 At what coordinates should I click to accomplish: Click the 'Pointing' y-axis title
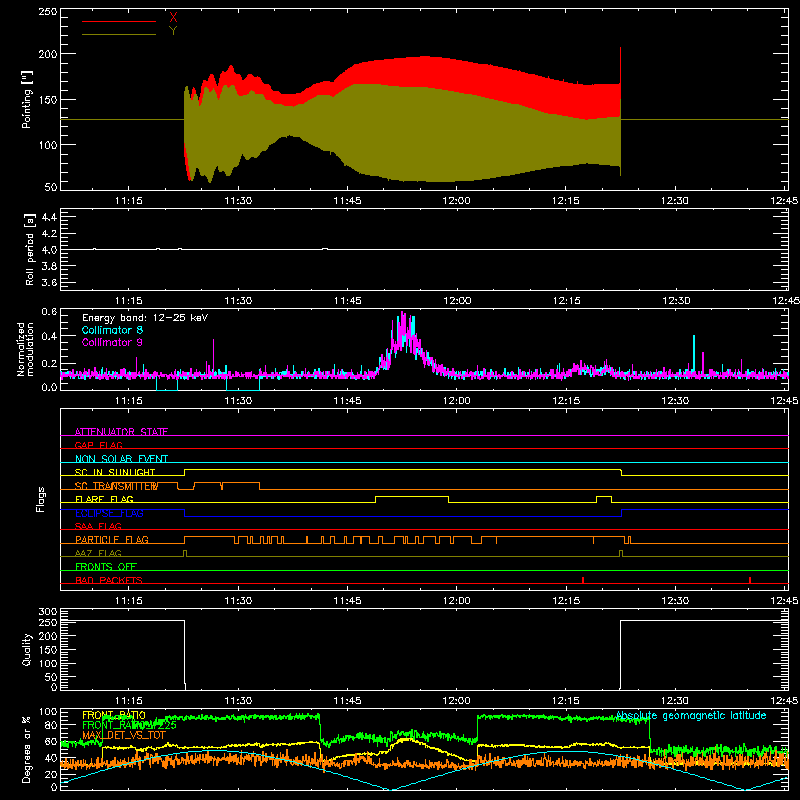click(27, 99)
